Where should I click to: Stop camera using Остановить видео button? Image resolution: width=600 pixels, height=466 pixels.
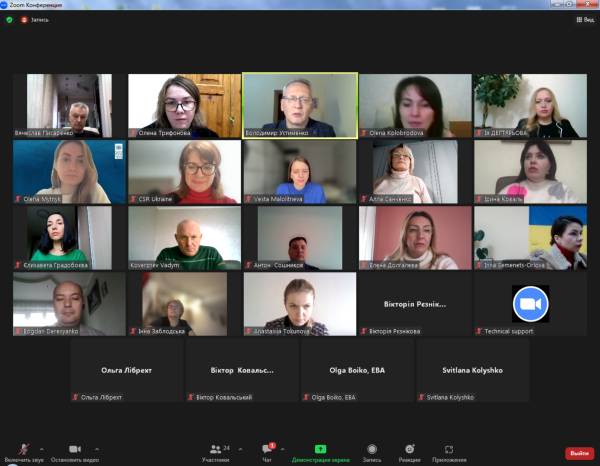pos(75,451)
